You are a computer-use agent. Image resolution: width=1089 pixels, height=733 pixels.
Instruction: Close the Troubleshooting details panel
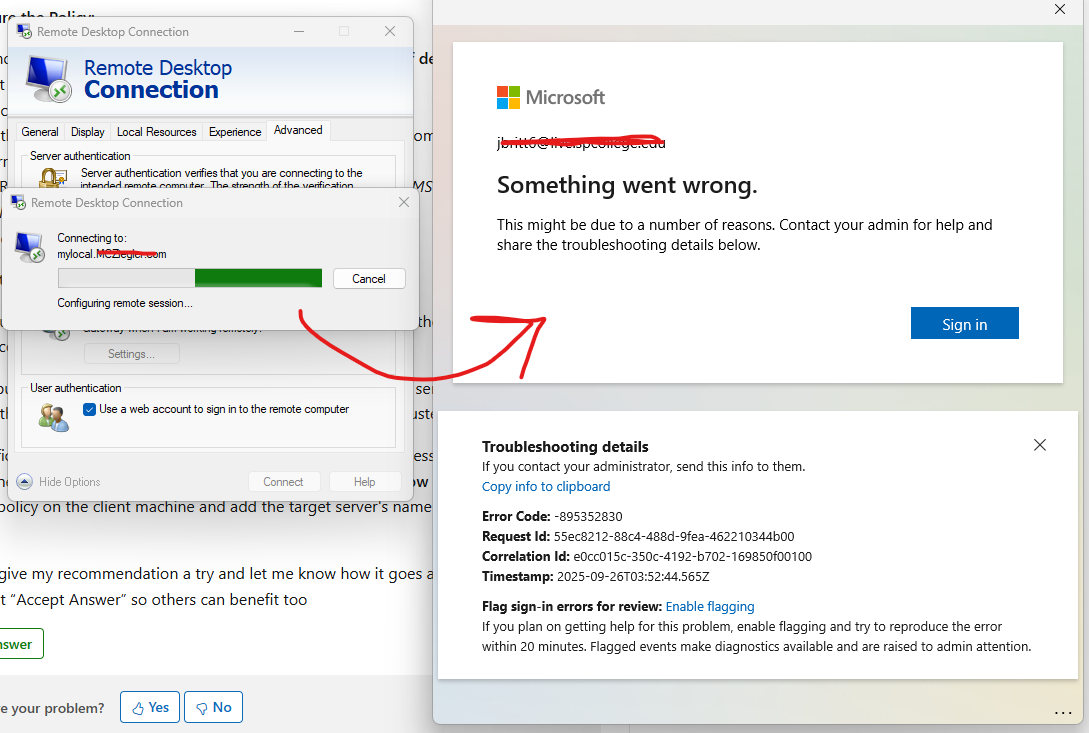coord(1039,445)
